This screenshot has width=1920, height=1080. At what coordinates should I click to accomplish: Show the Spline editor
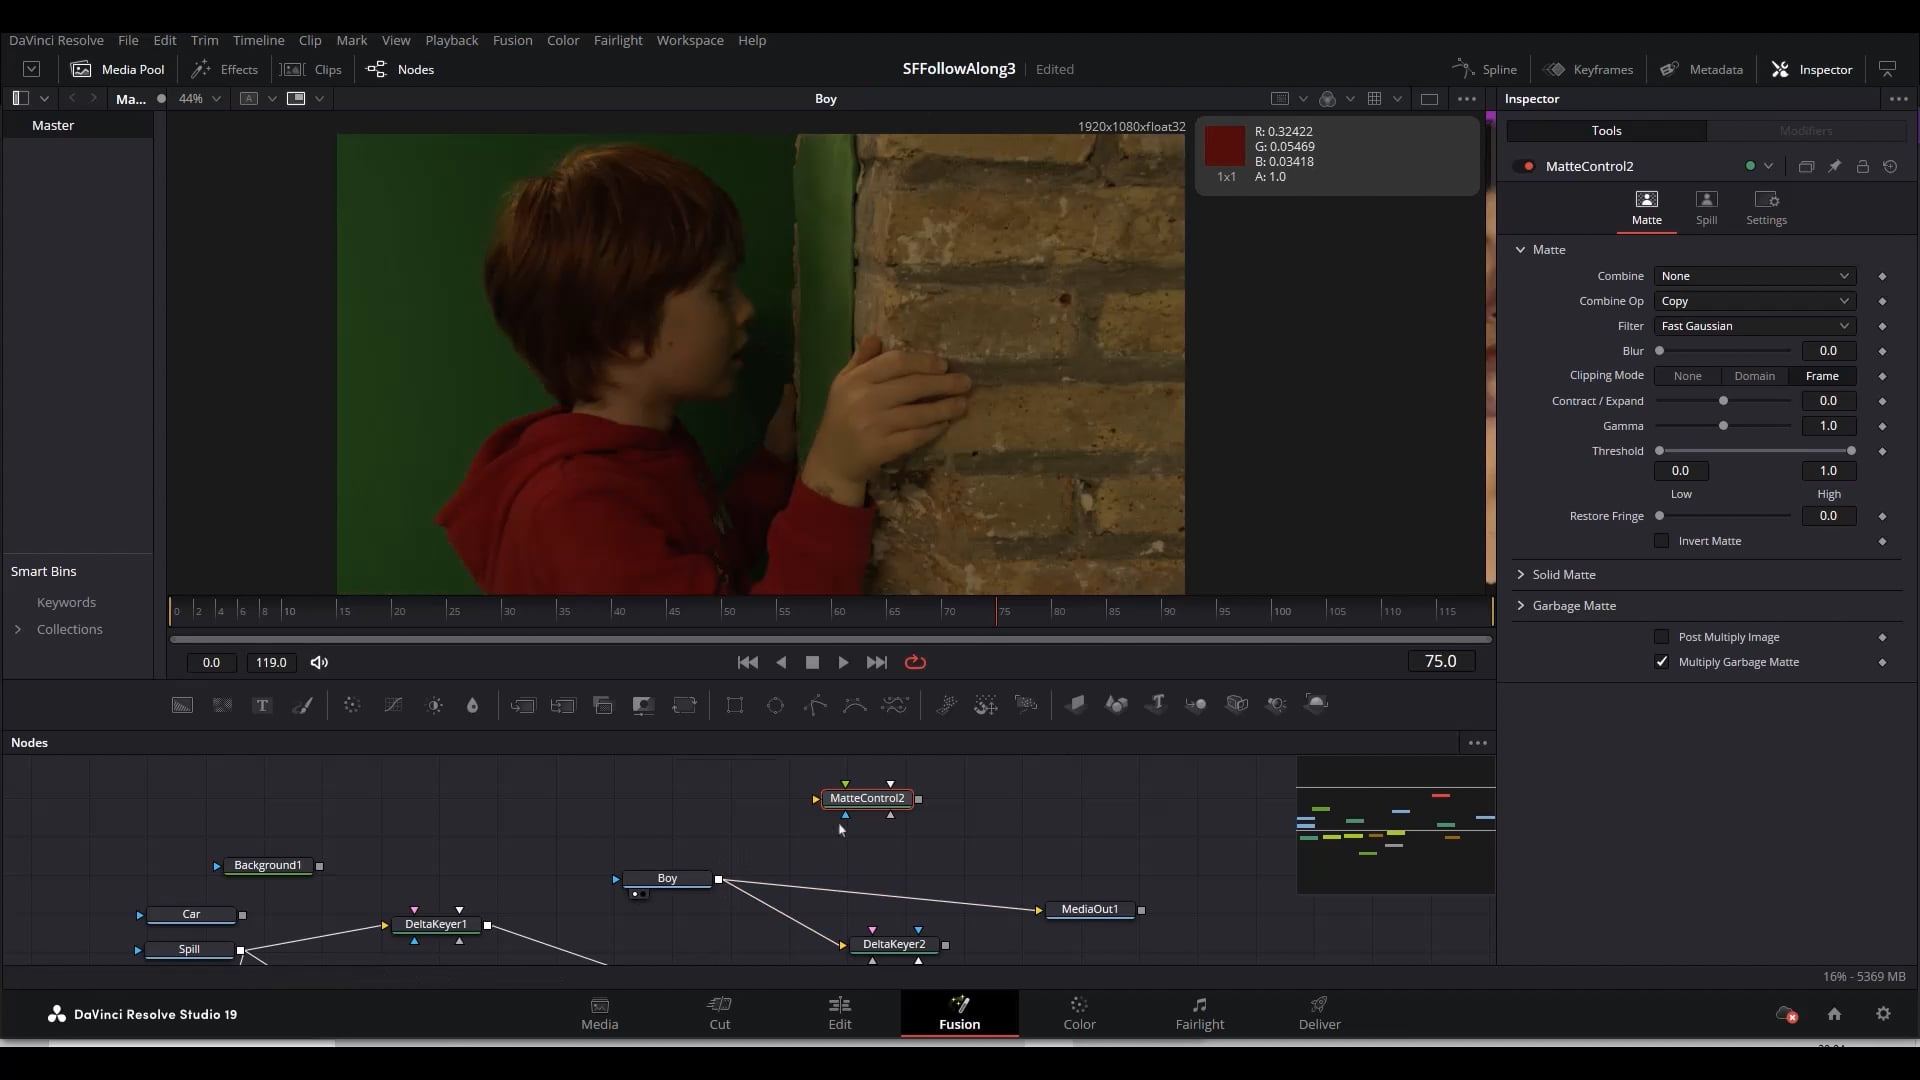(x=1485, y=69)
